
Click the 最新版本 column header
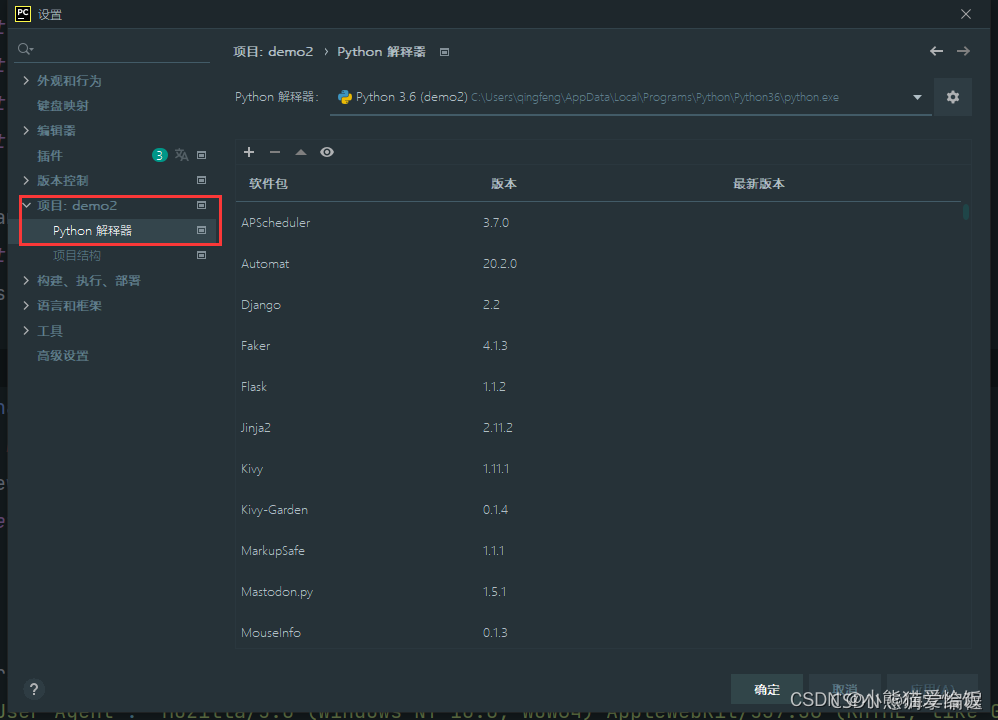758,183
